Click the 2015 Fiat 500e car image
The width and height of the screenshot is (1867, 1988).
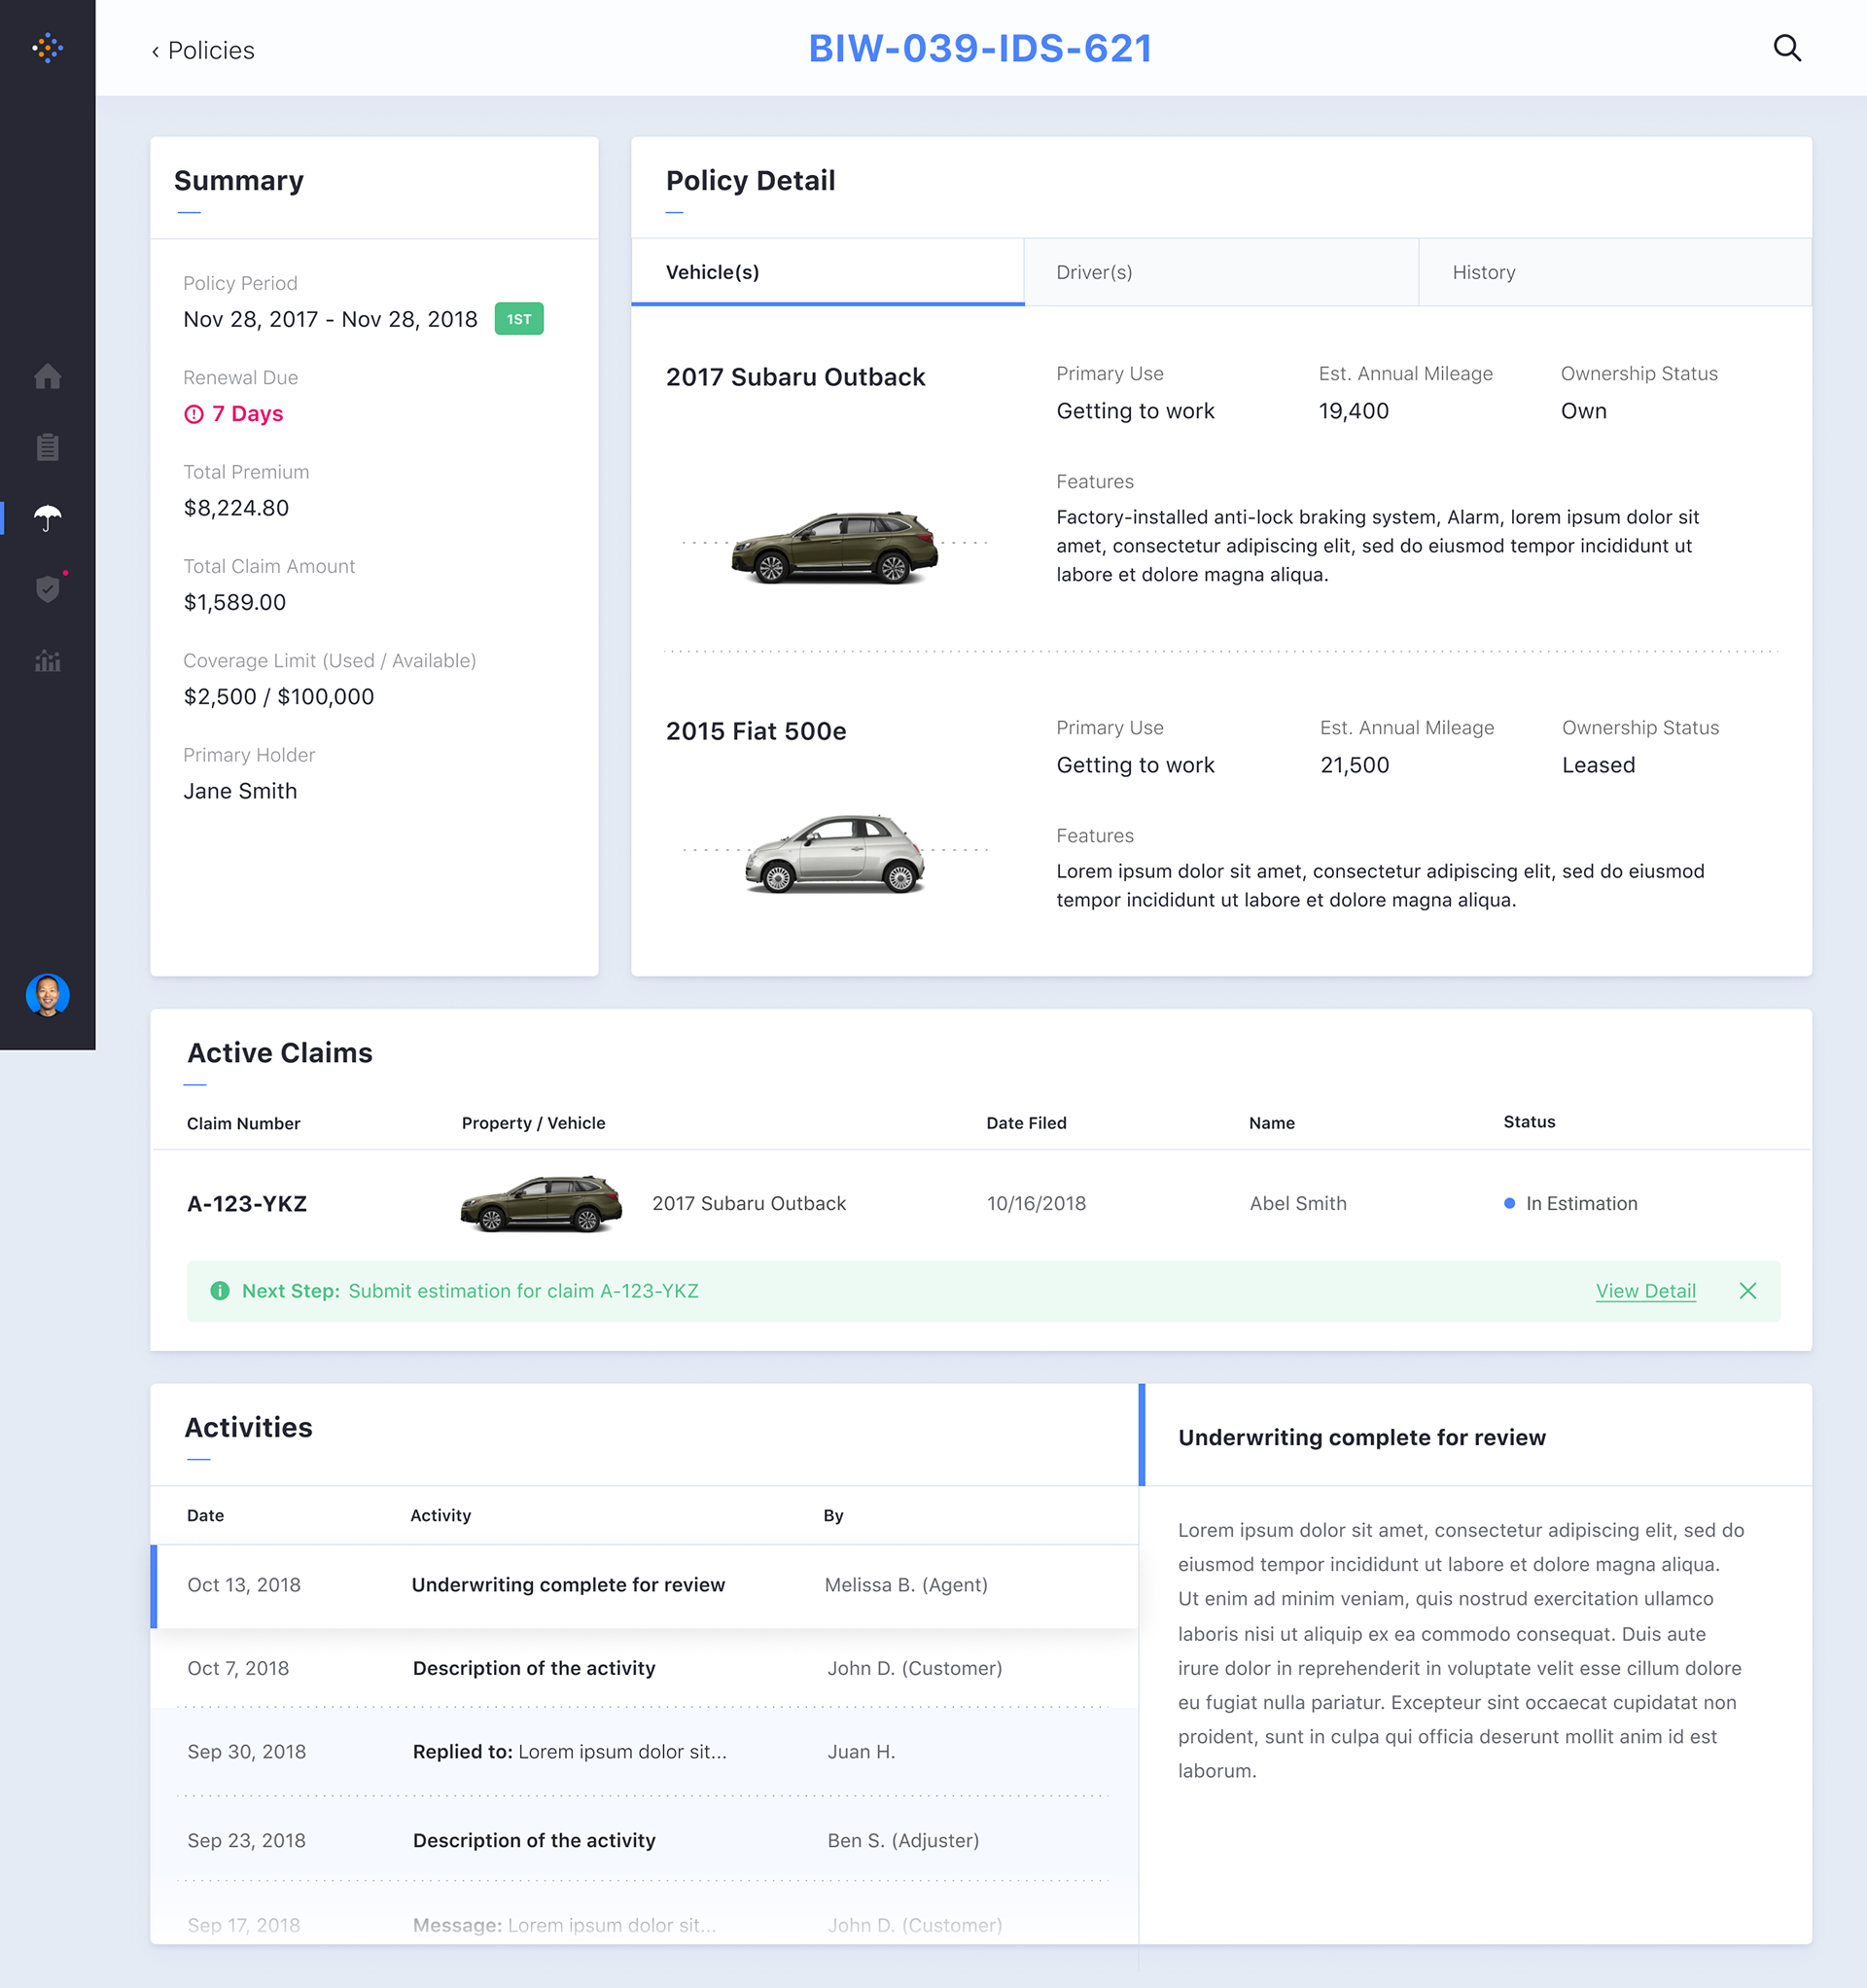(835, 853)
